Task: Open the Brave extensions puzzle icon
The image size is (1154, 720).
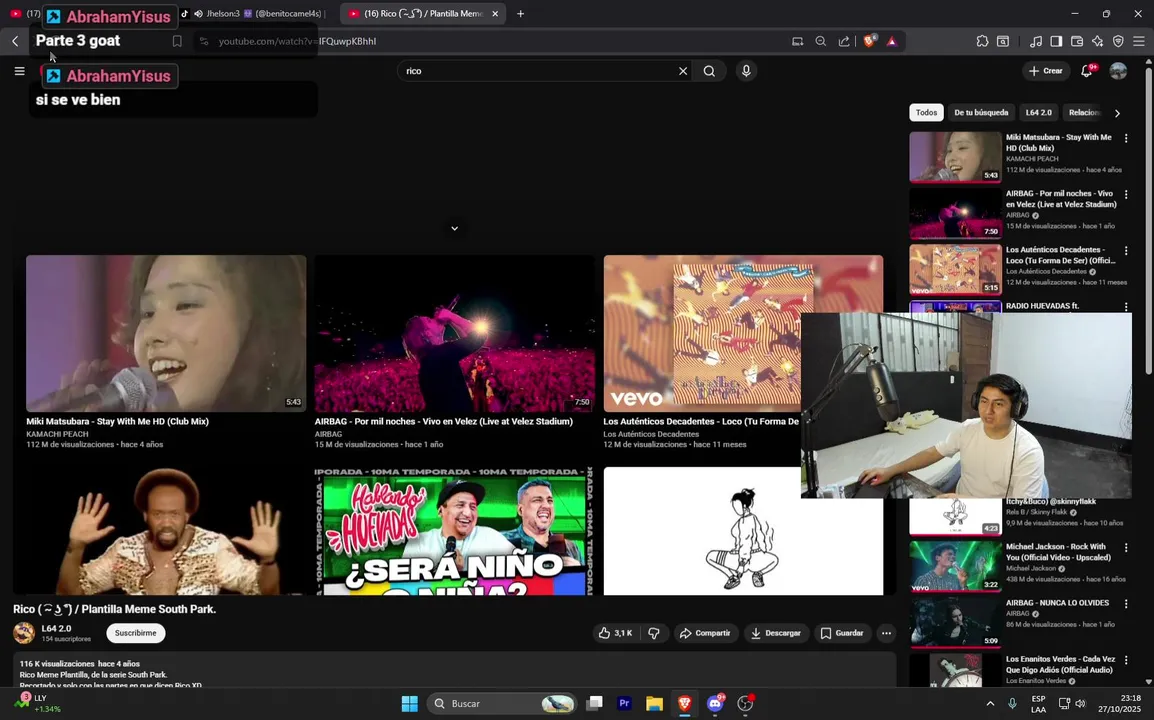Action: click(982, 41)
